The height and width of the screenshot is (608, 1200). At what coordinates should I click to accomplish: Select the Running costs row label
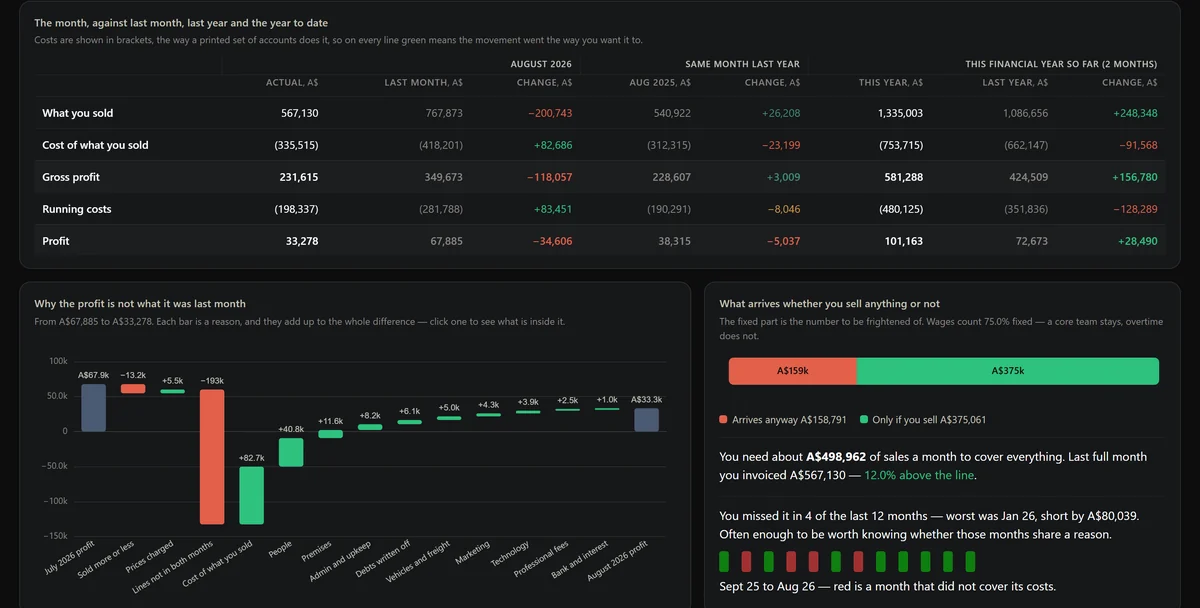tap(77, 209)
